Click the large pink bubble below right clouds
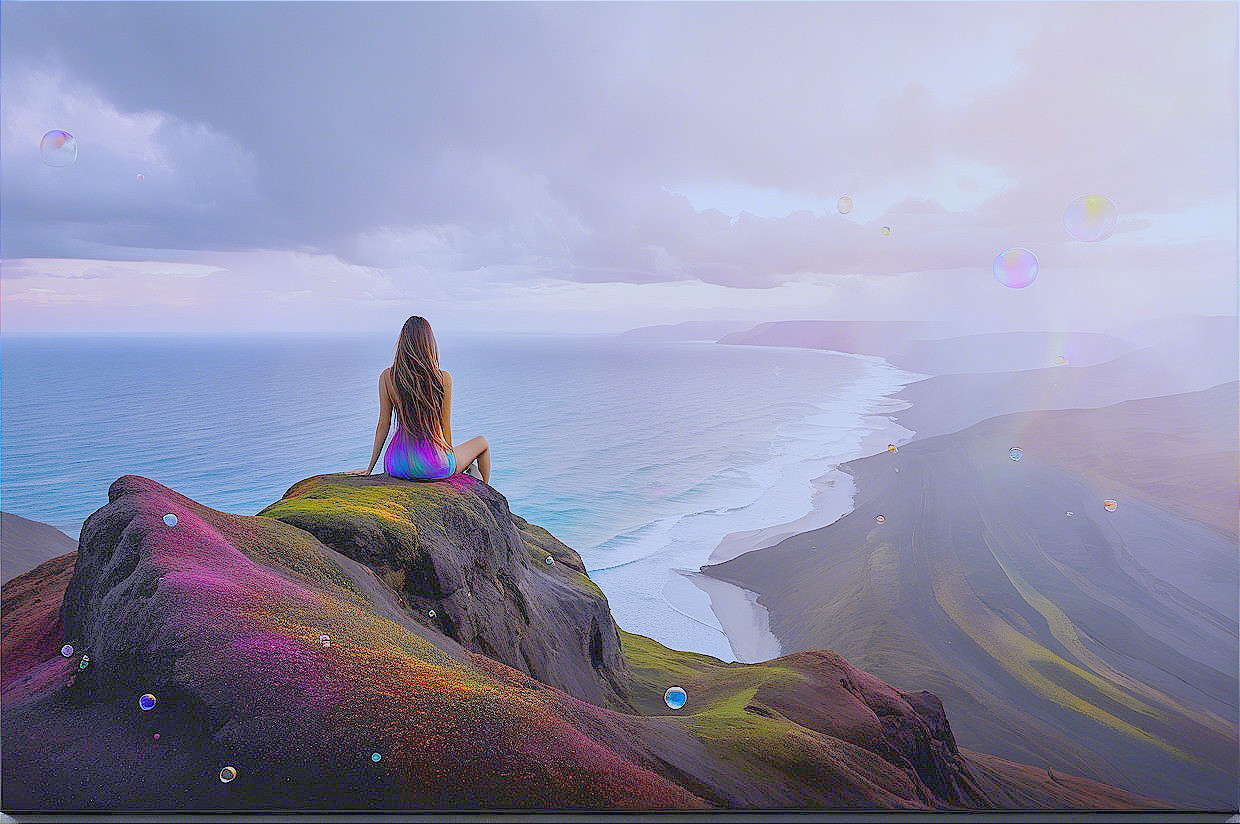 click(1015, 268)
